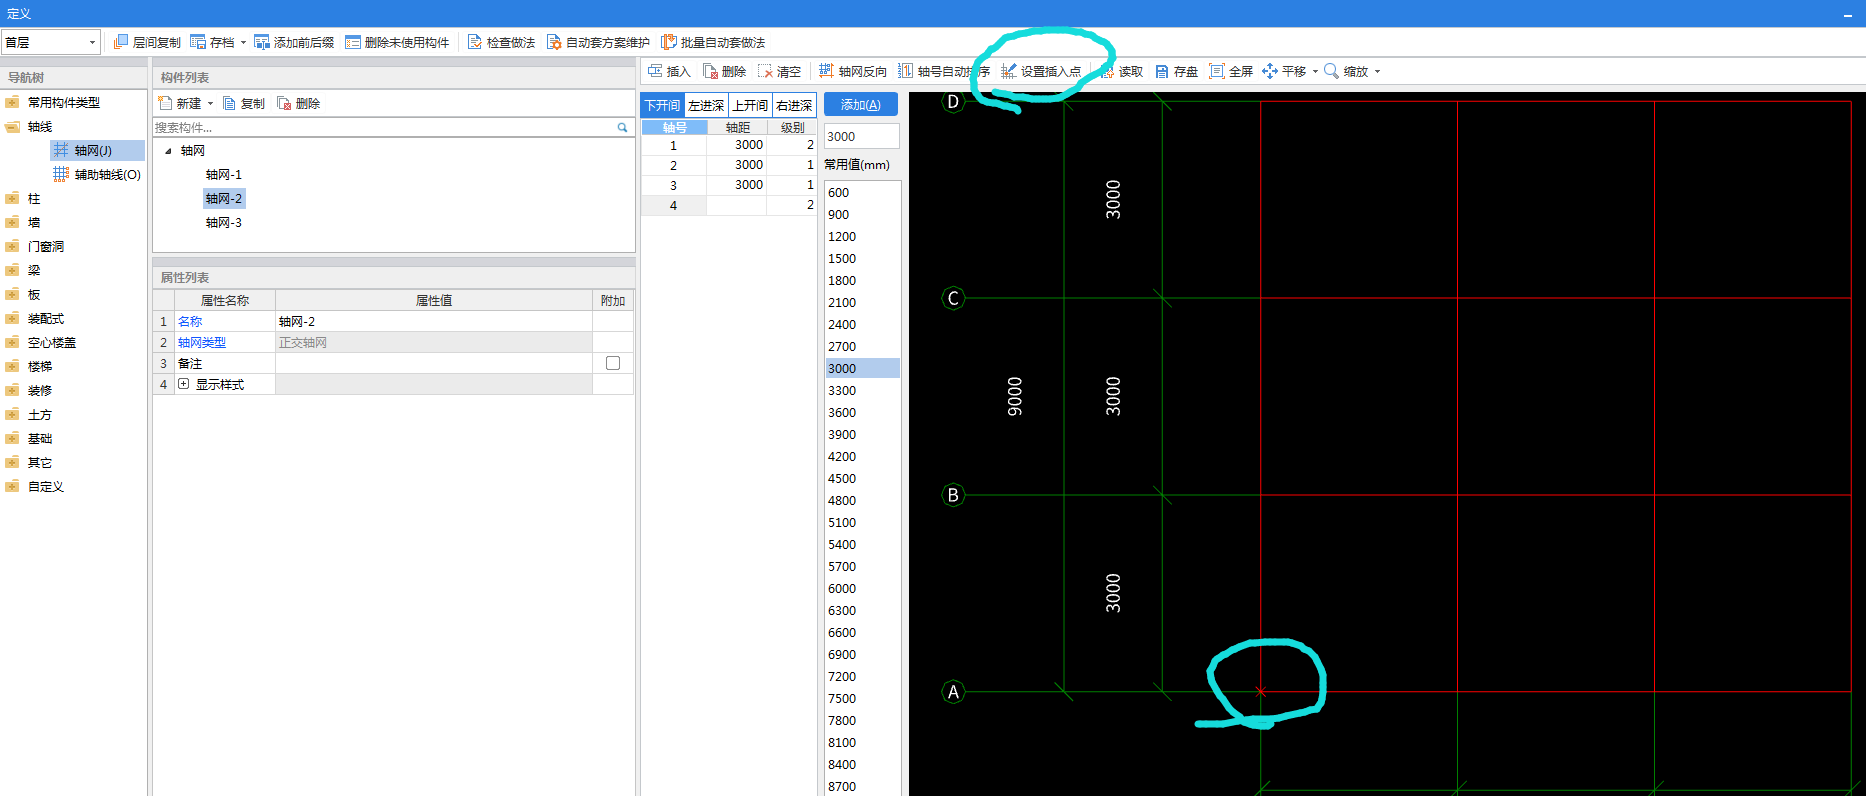Click 删除 in the component list toolbar
Viewport: 1866px width, 796px height.
coord(298,103)
